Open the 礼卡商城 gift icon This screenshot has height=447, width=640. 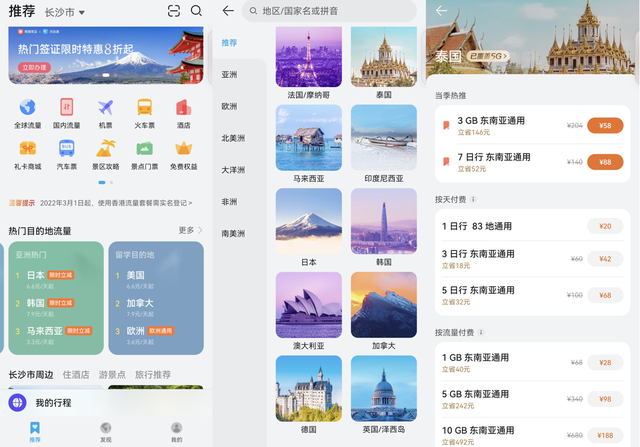coord(28,148)
